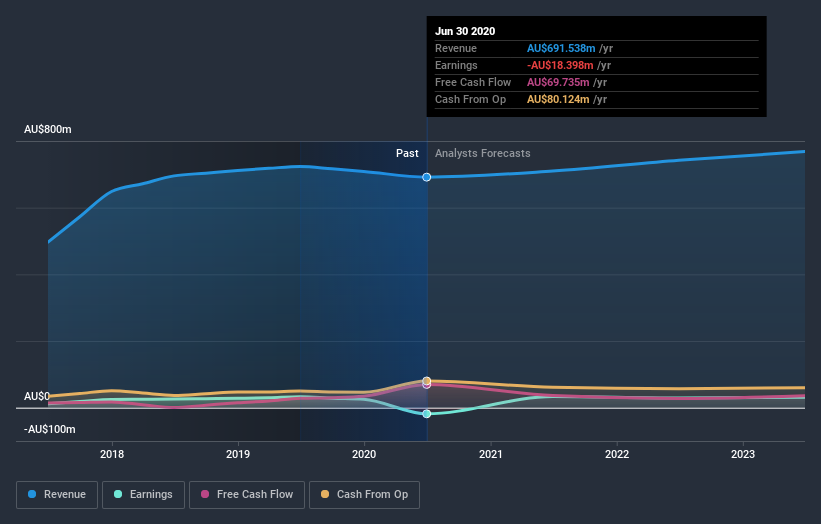Click the Past section label
This screenshot has width=821, height=524.
407,153
